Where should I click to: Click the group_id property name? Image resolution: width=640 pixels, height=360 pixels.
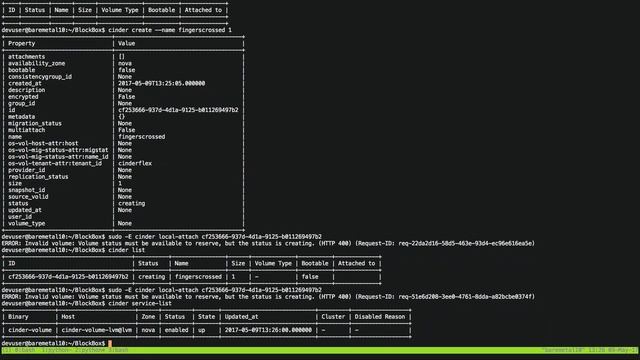[22, 104]
